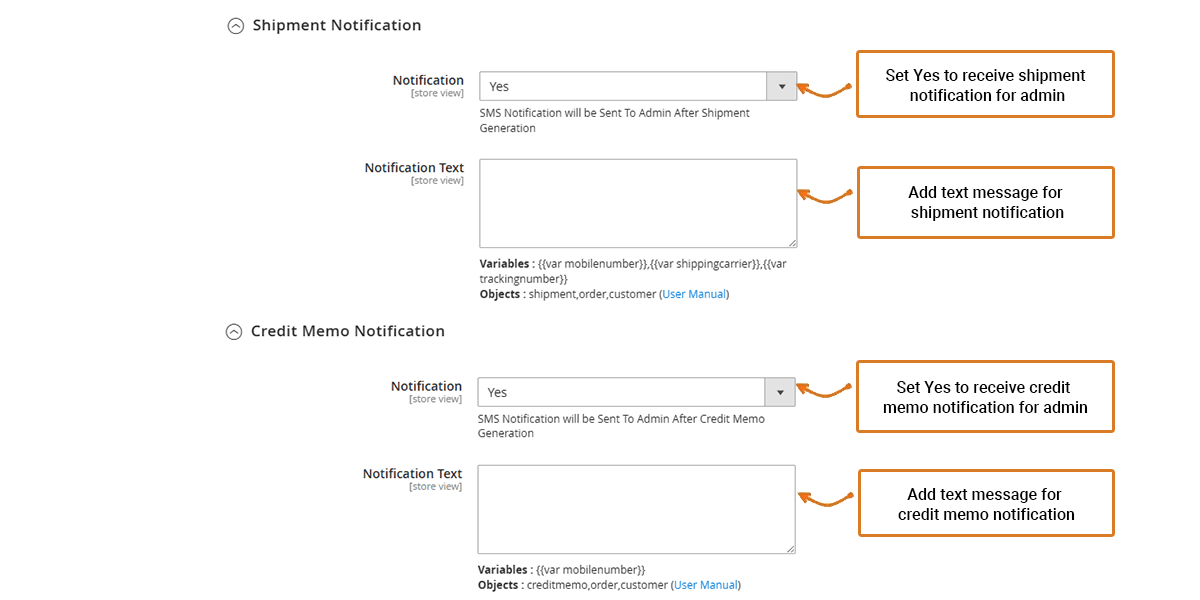Click the "Add text message for credit memo notification" callout
The height and width of the screenshot is (600, 1200).
click(985, 504)
